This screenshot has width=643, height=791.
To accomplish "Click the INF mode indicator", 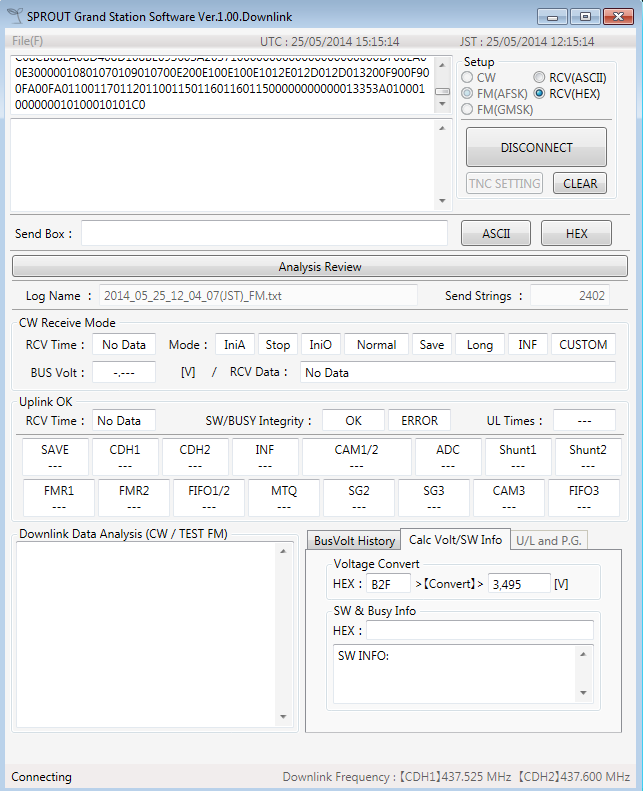I will [528, 345].
